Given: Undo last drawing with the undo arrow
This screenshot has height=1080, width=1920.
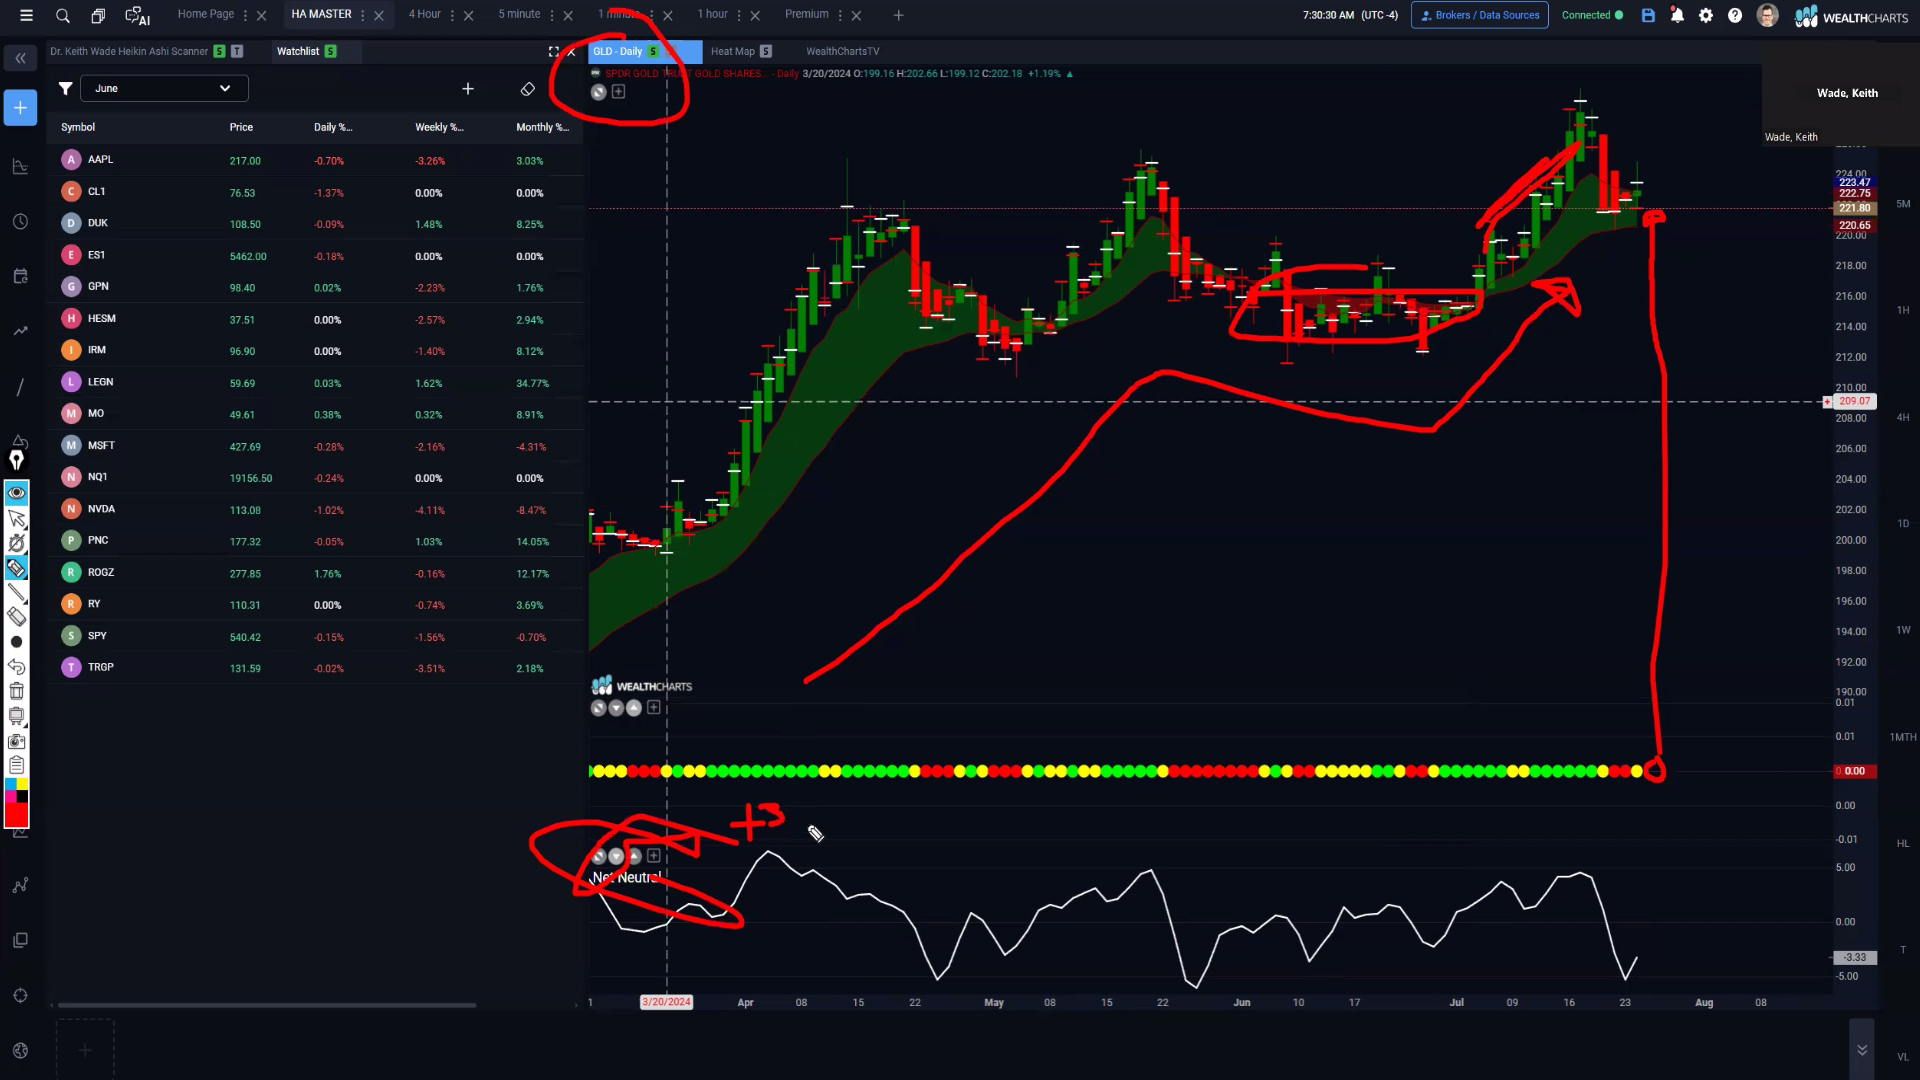Looking at the screenshot, I should click(17, 666).
